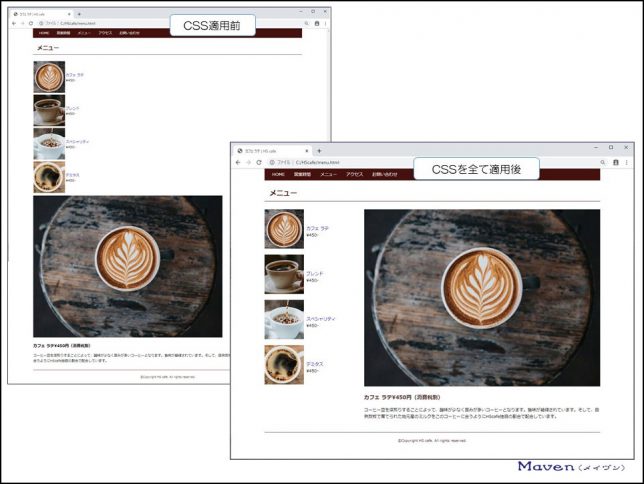Screen dimensions: 644x484
Task: Open the ブレンド link in the front window
Action: pos(315,273)
